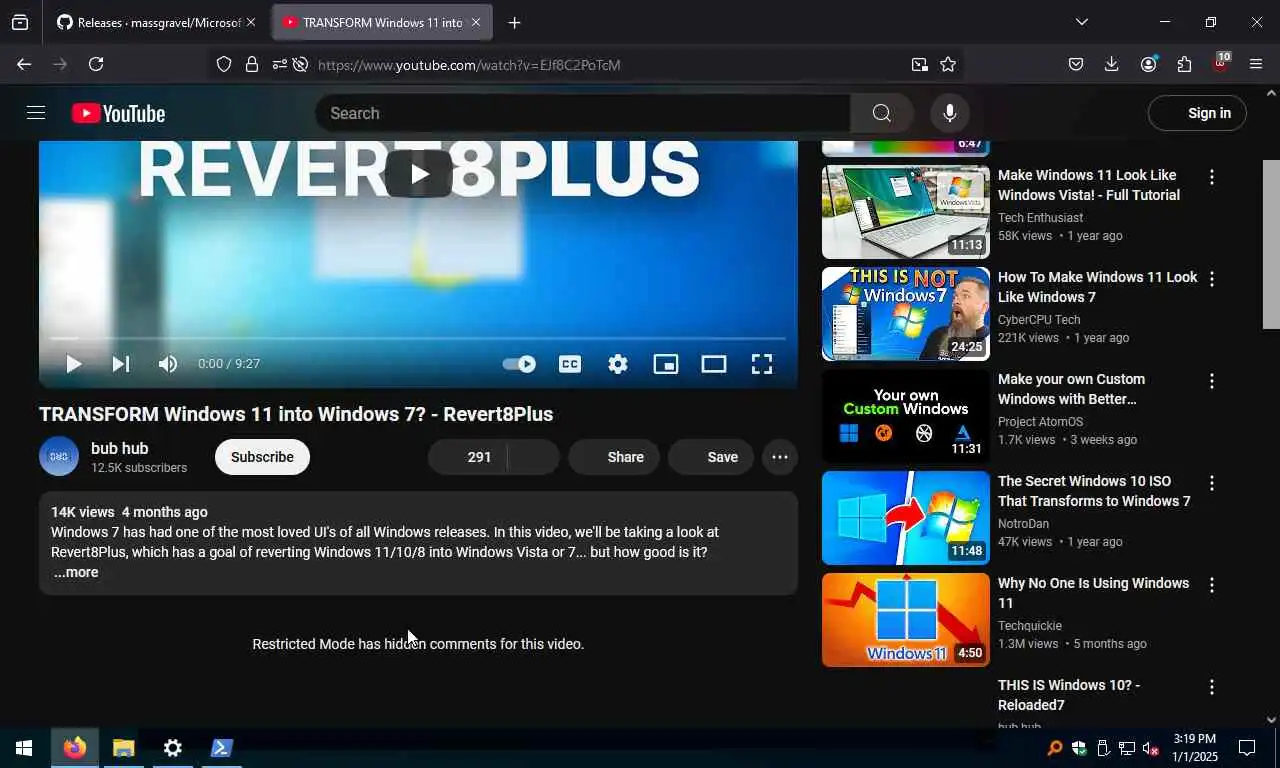
Task: Open the Custom Windows video thumbnail
Action: point(906,416)
